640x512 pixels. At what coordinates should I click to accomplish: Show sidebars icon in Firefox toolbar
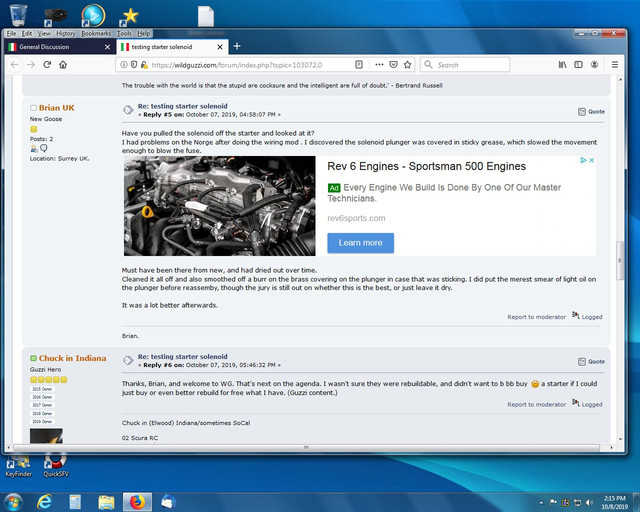point(578,65)
